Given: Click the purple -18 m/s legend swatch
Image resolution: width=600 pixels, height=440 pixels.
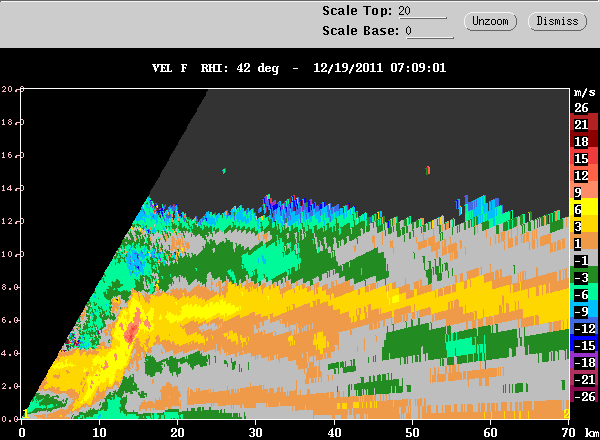Looking at the screenshot, I should coord(584,362).
